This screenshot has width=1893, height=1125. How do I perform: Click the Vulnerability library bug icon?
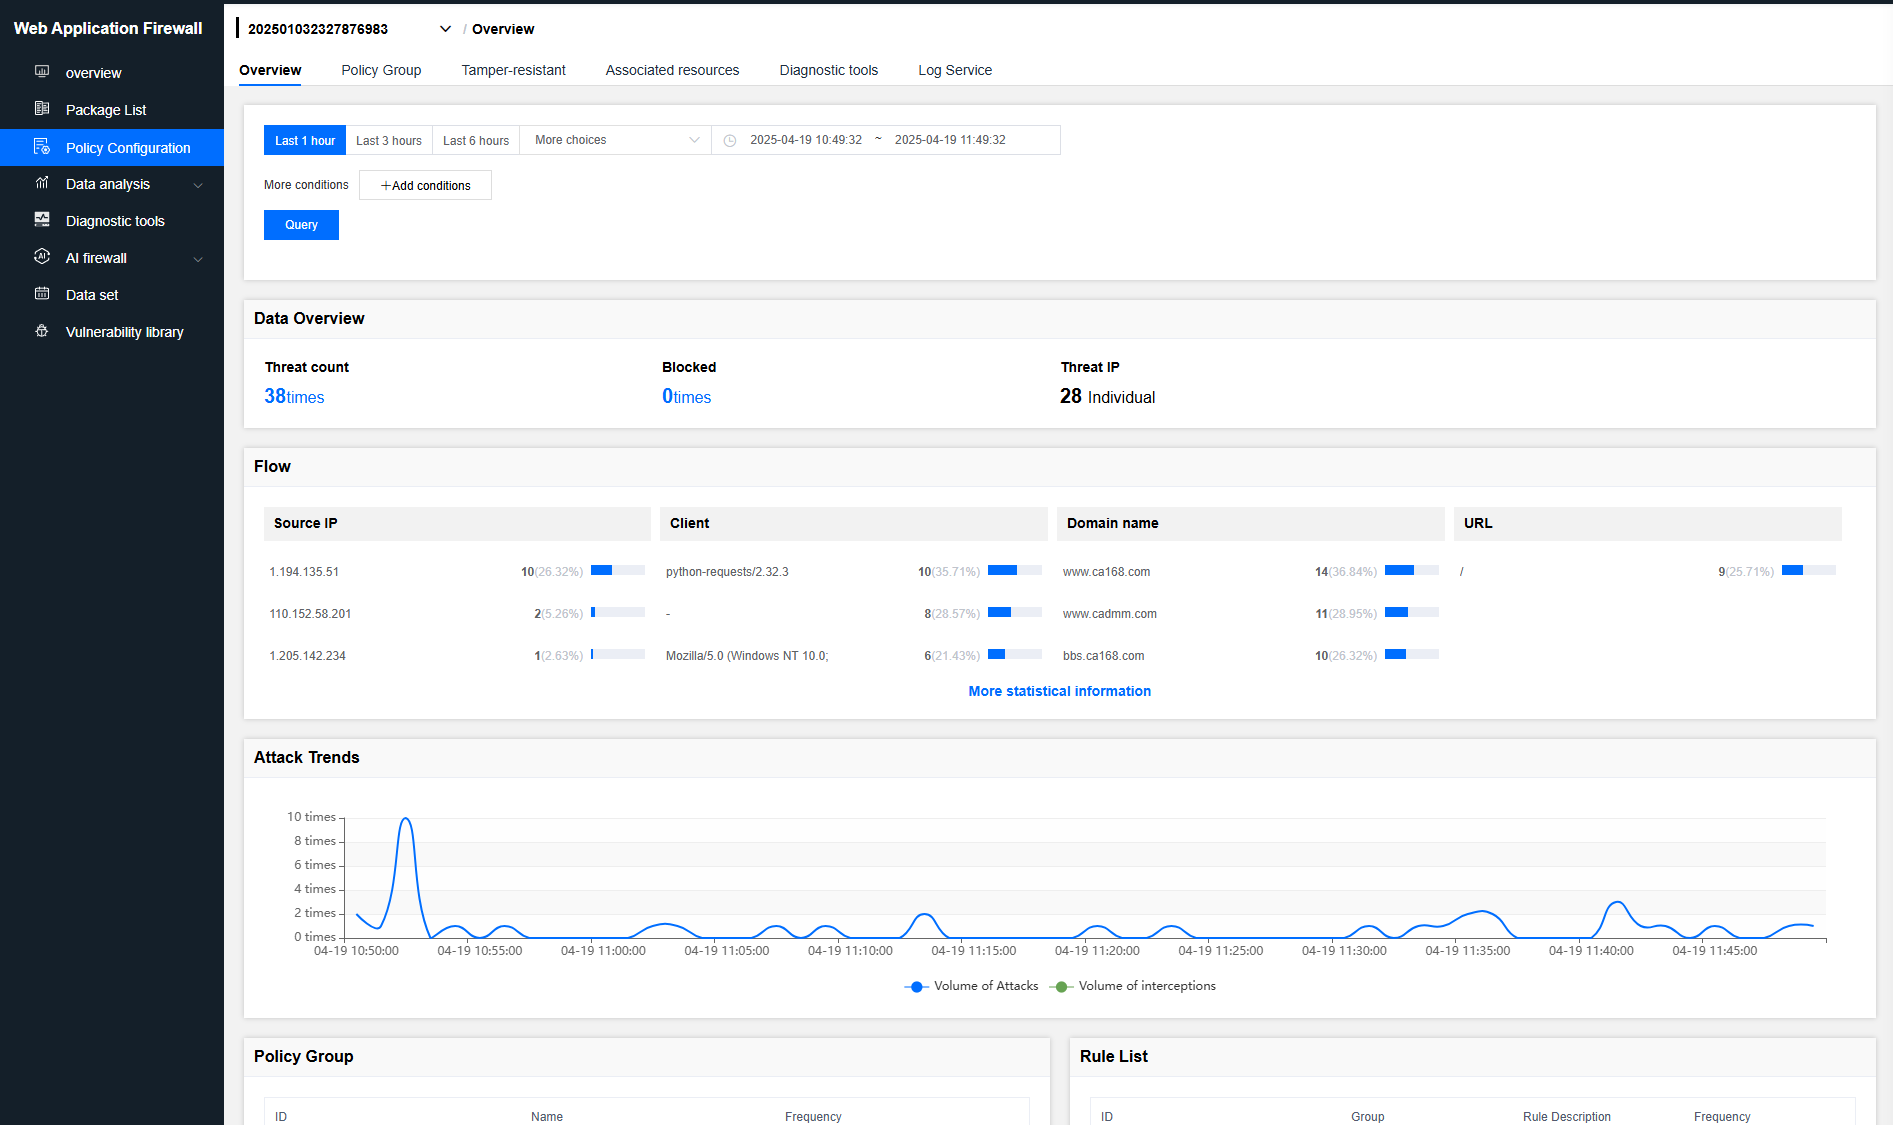click(x=42, y=331)
